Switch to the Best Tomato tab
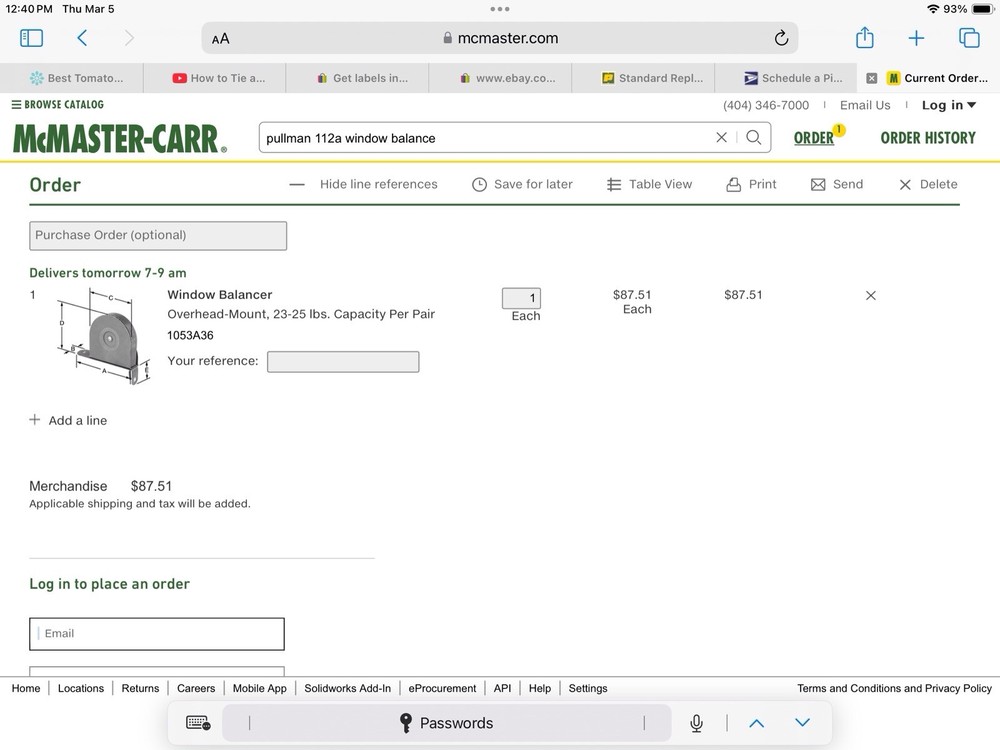Screen dimensions: 1000x750 click(76, 78)
